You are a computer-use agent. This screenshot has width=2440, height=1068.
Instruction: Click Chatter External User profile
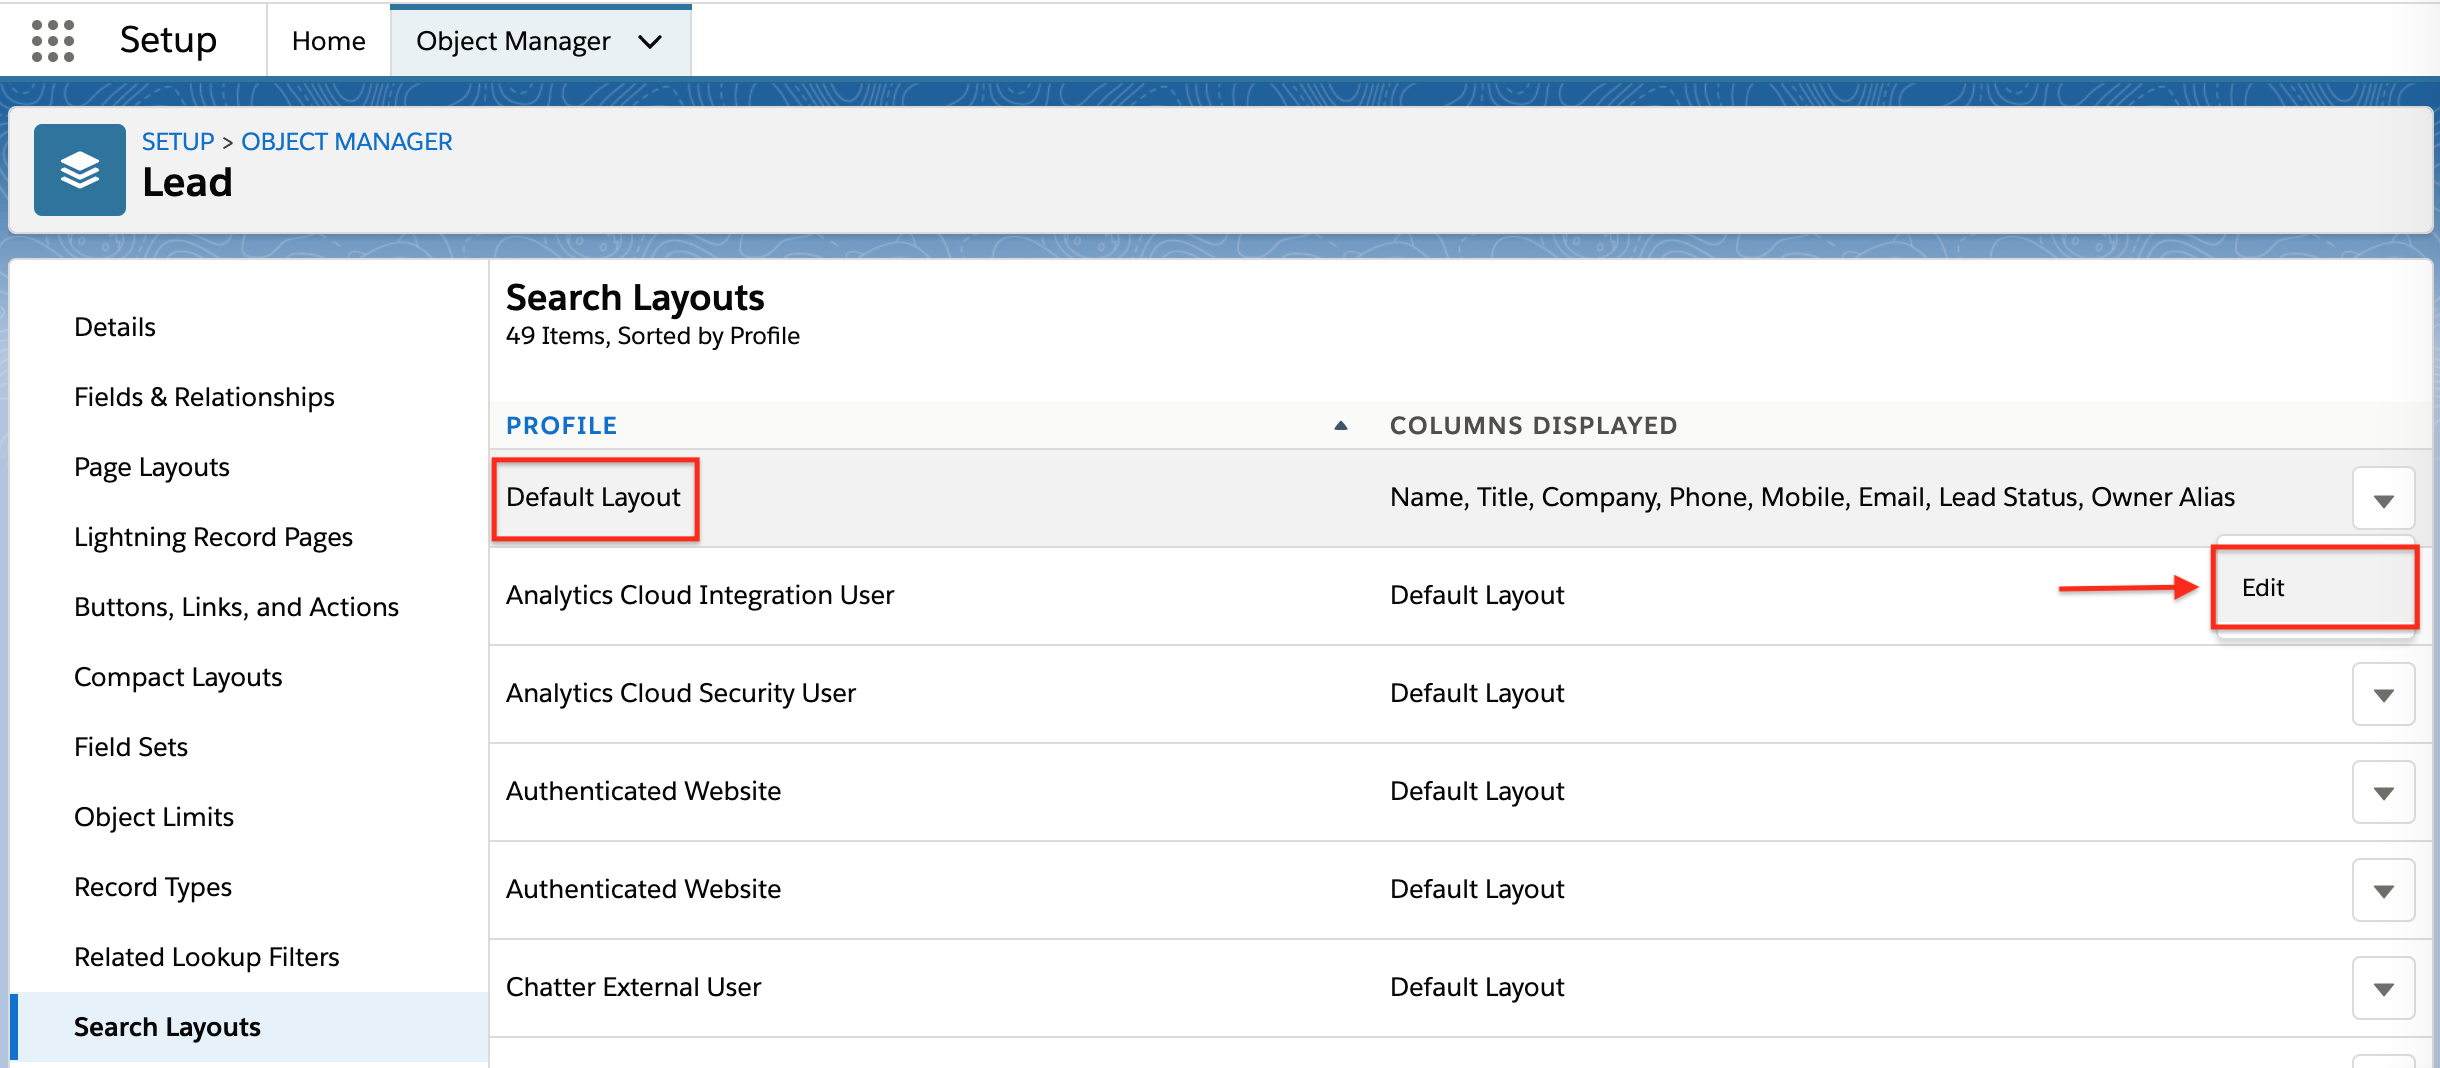pos(634,988)
